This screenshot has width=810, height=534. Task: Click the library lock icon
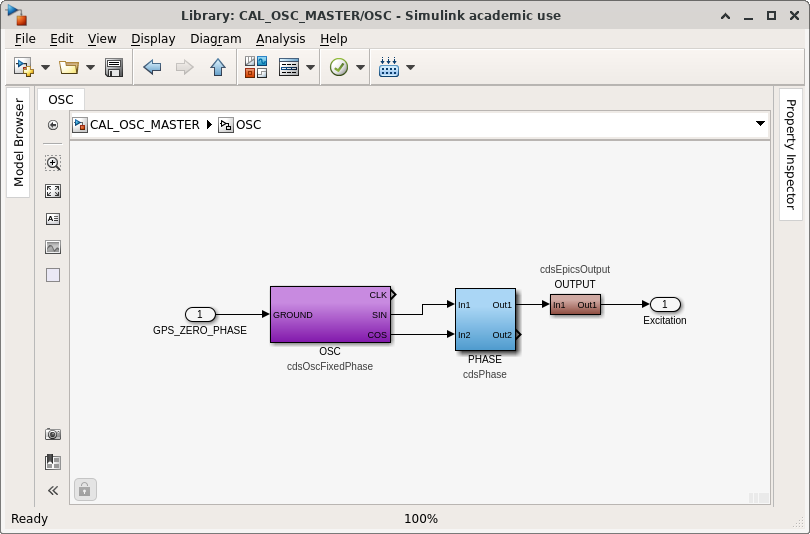tap(85, 489)
